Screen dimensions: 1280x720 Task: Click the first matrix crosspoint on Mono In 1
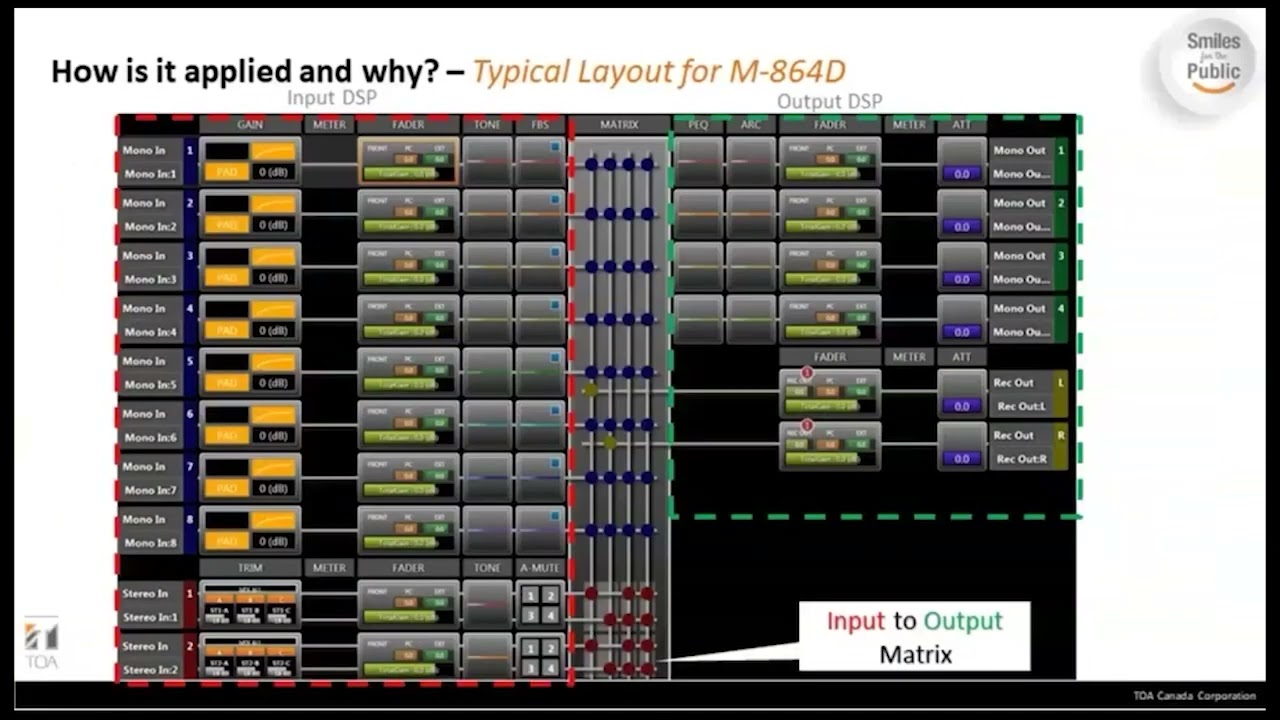tap(591, 164)
